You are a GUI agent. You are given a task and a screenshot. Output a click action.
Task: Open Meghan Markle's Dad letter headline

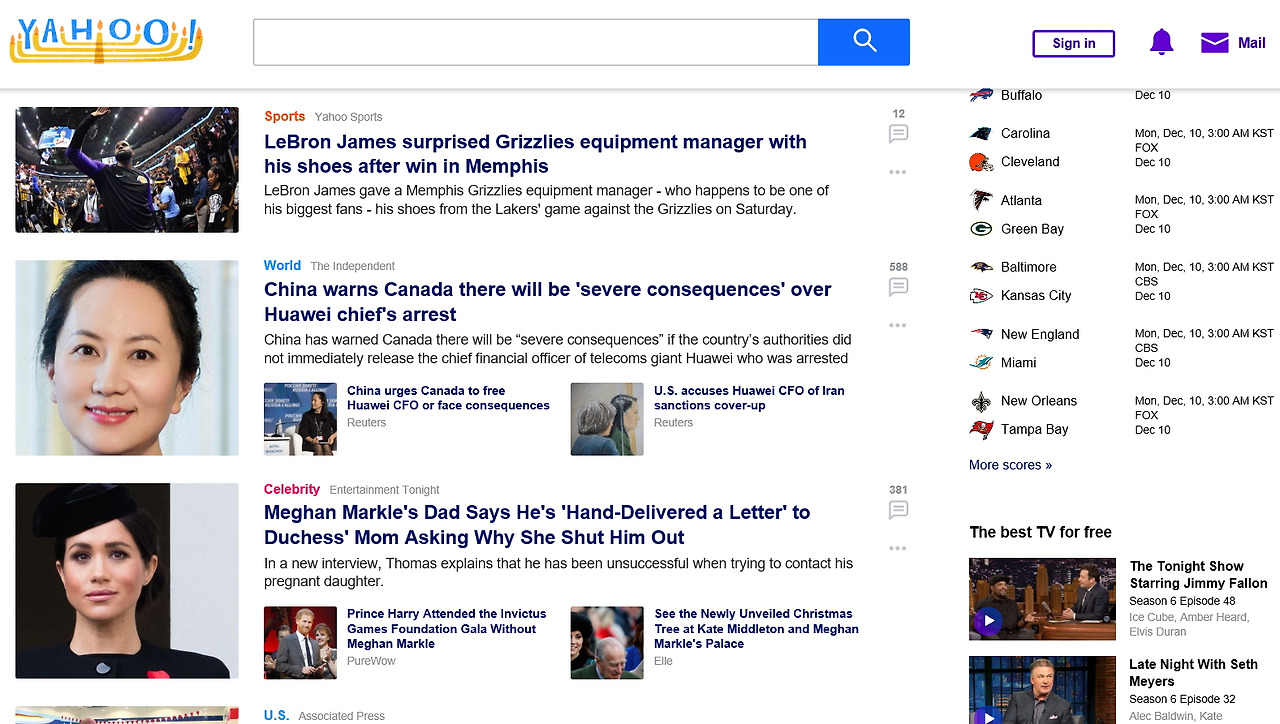tap(537, 525)
